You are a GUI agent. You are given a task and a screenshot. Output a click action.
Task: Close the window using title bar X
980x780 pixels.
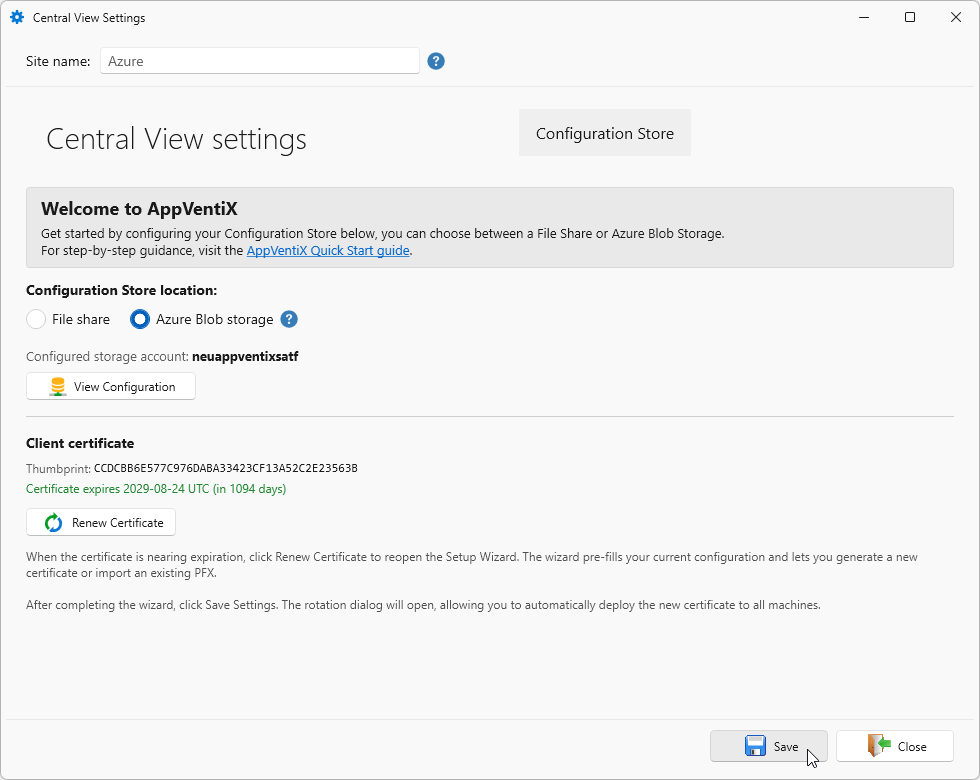point(956,18)
